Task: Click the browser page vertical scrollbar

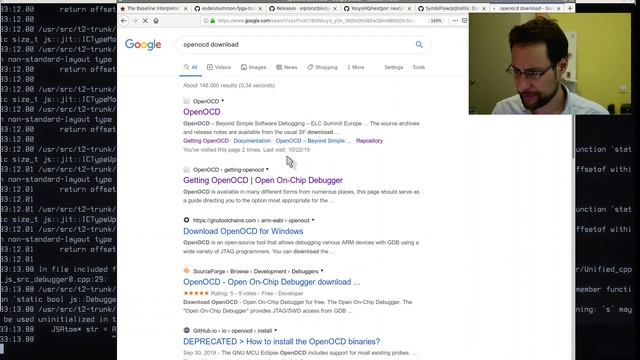Action: pyautogui.click(x=573, y=136)
